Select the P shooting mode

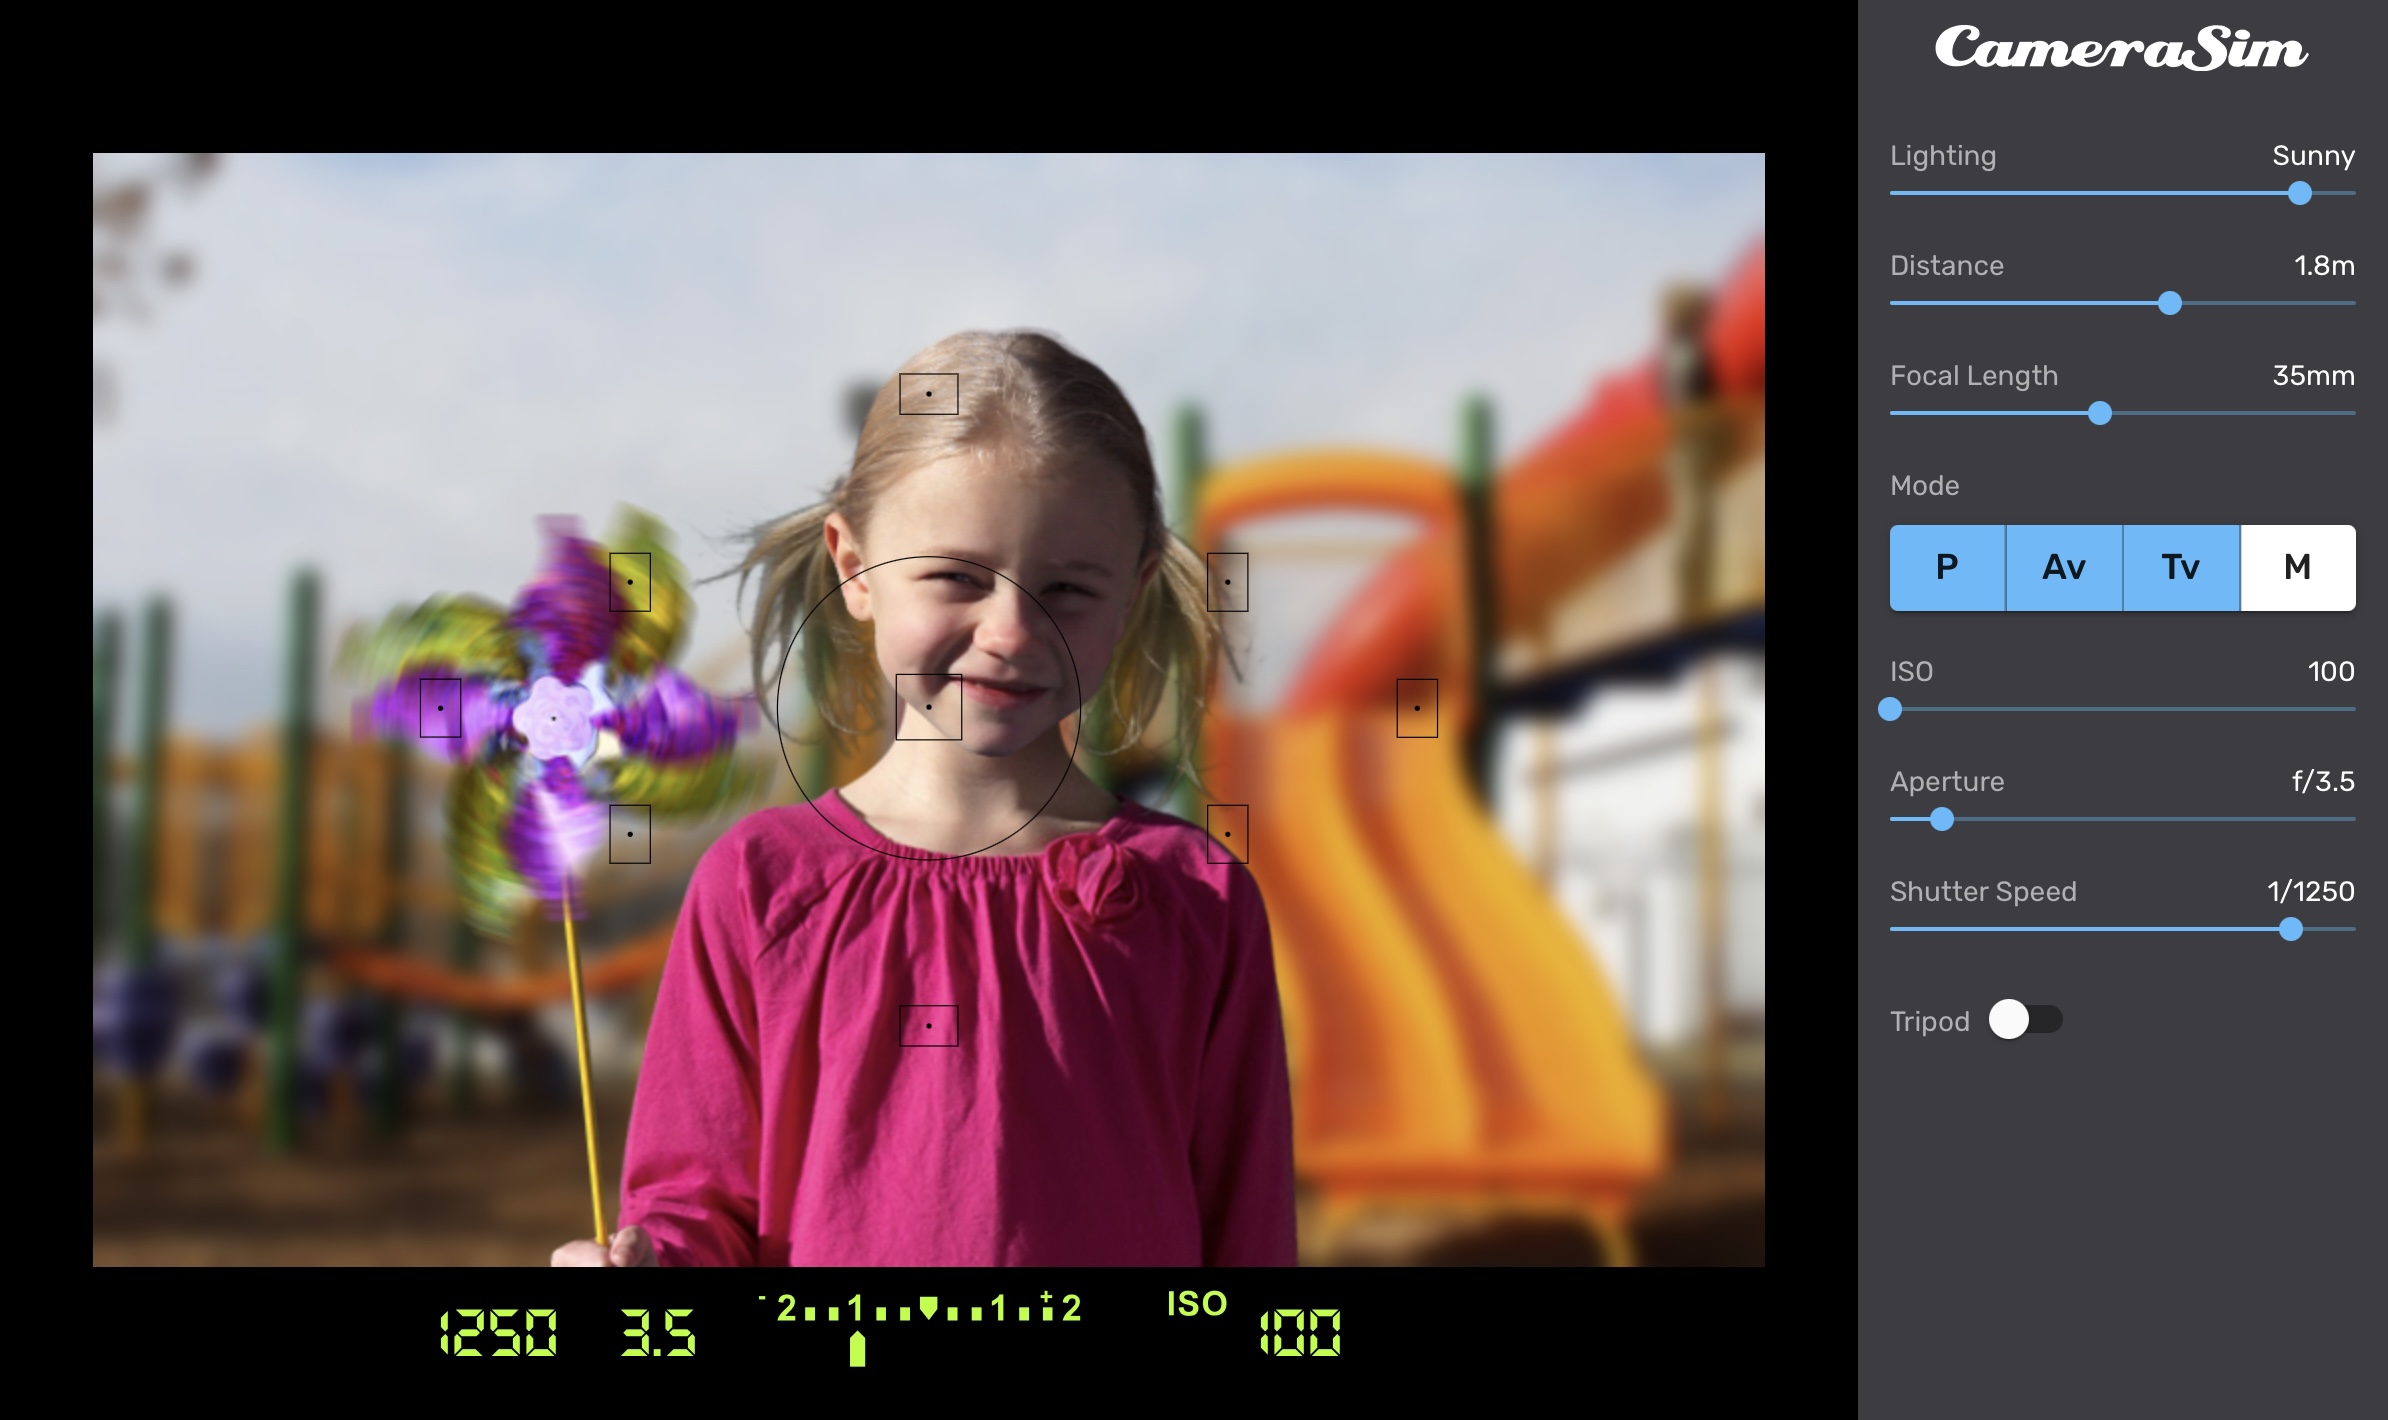pos(1946,567)
